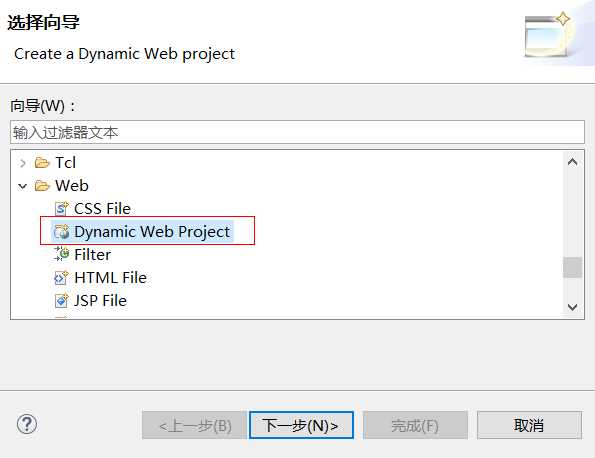Expand the Tcl tree node
Image resolution: width=595 pixels, height=458 pixels.
(x=23, y=163)
